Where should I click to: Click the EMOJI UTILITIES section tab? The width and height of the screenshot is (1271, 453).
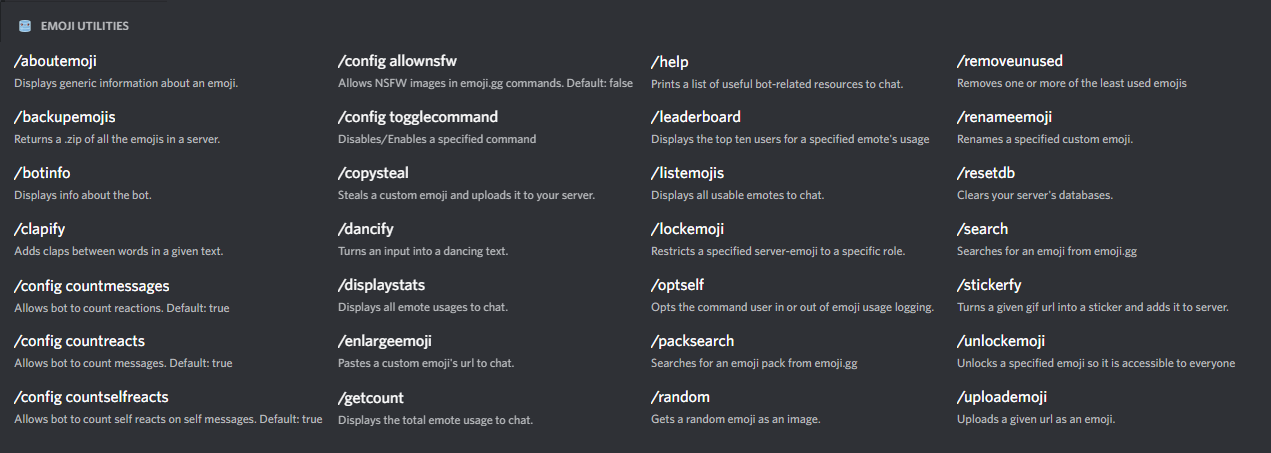click(84, 26)
